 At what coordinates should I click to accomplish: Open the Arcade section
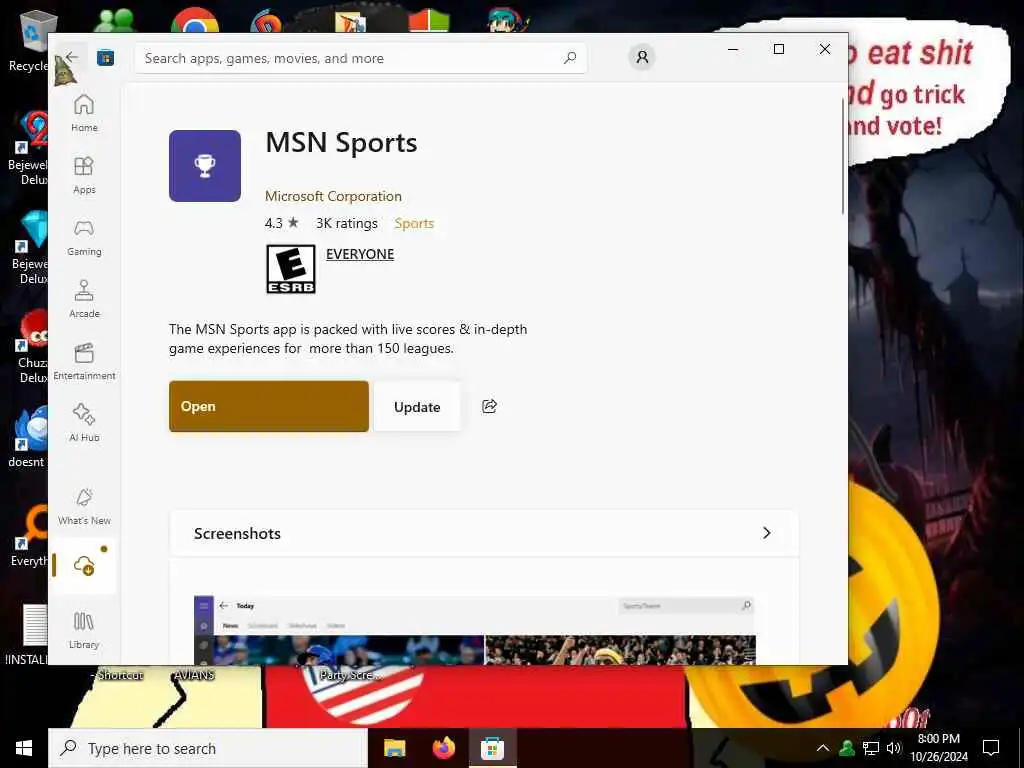pos(84,299)
